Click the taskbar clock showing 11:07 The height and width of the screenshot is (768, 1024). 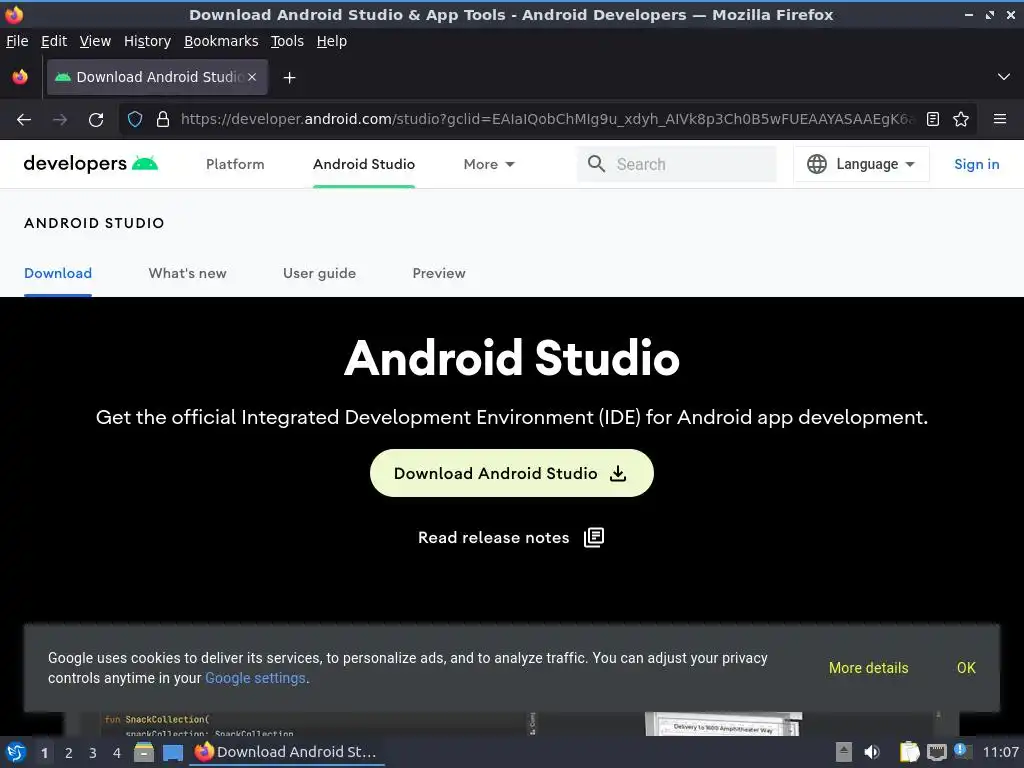[1000, 752]
